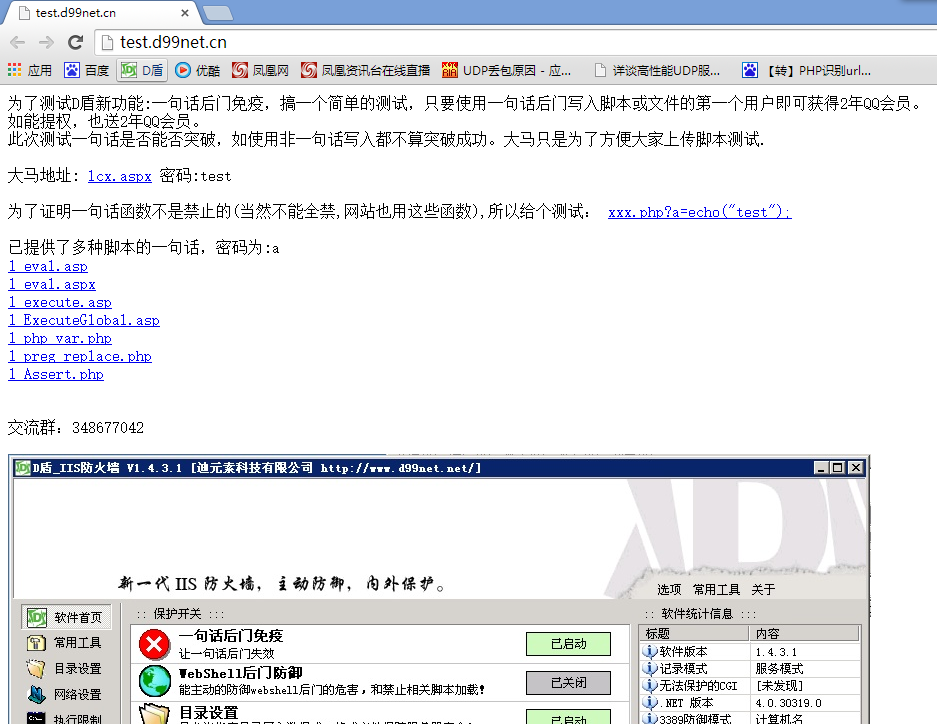Image resolution: width=937 pixels, height=724 pixels.
Task: Open the 关于 menu in D盾
Action: click(x=763, y=590)
